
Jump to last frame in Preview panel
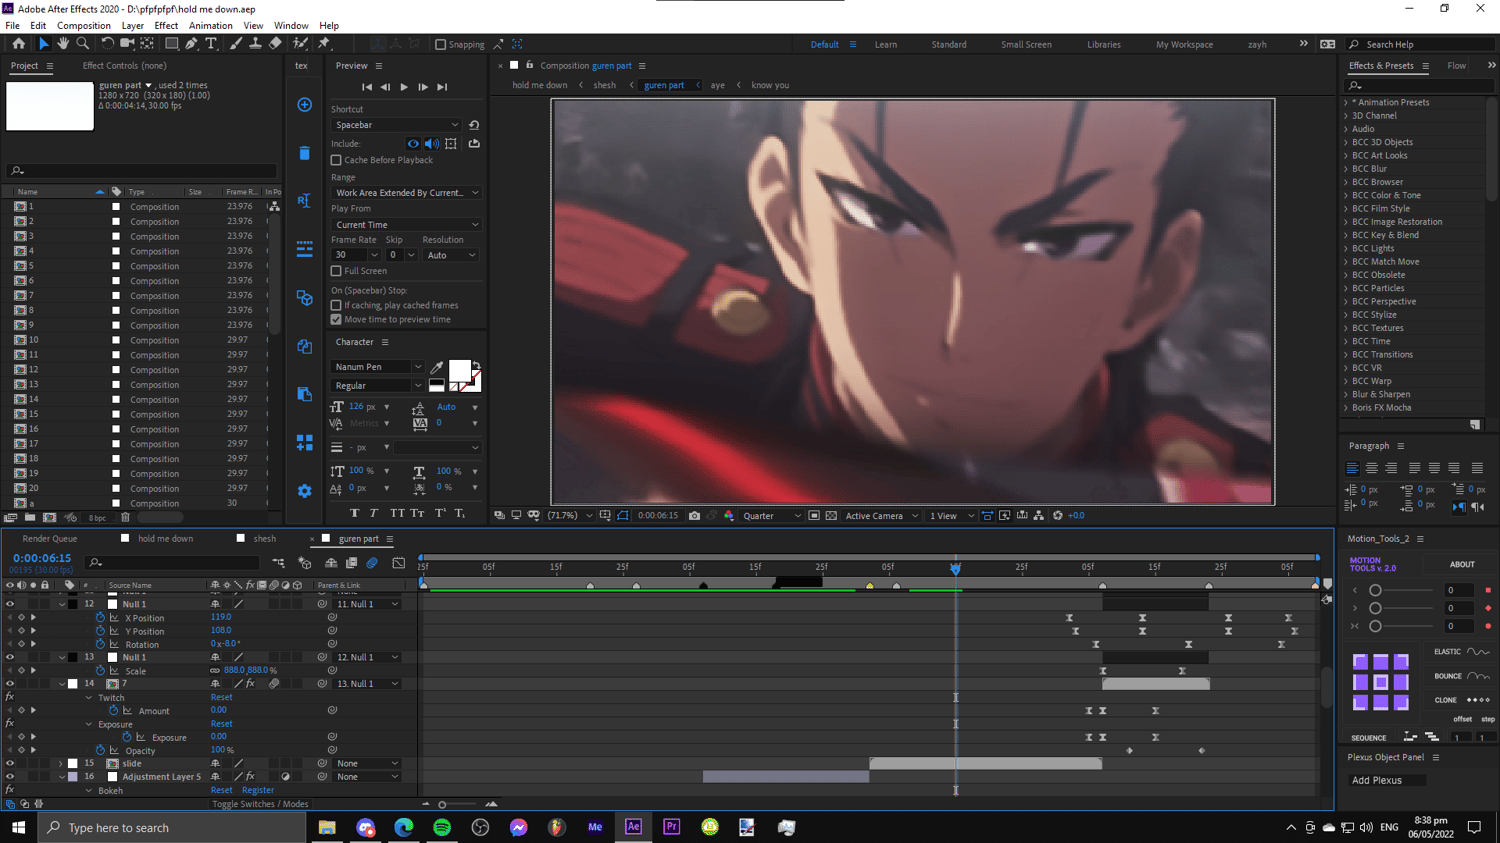point(442,87)
